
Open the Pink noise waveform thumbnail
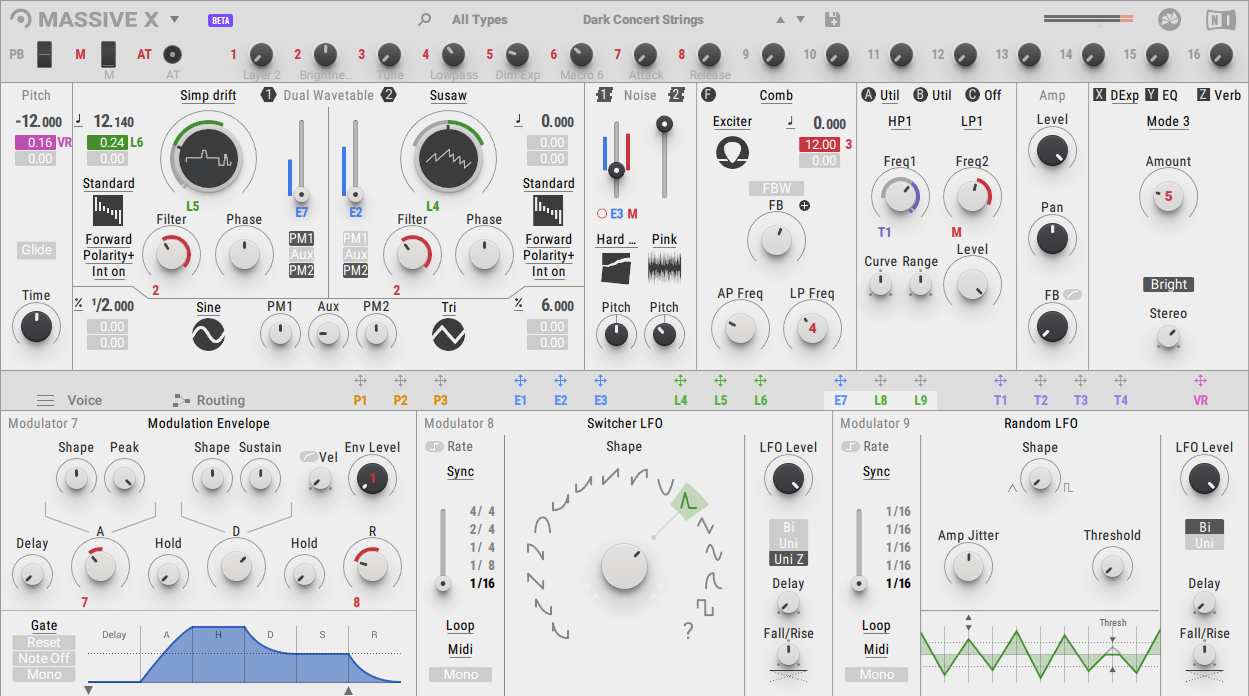point(664,267)
